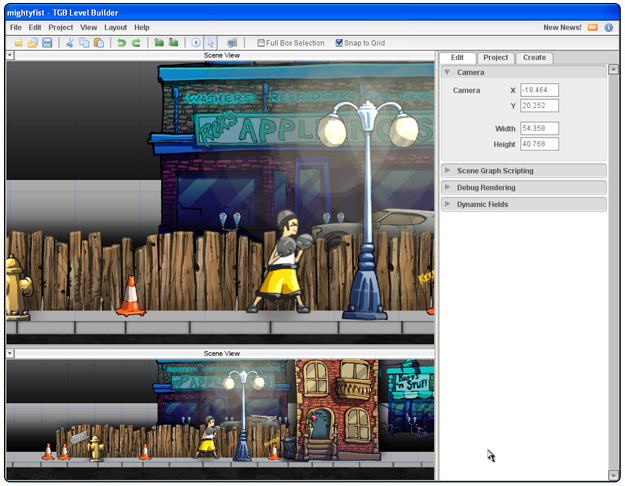The height and width of the screenshot is (486, 625).
Task: Expand the Dynamic Fields section
Action: 447,204
